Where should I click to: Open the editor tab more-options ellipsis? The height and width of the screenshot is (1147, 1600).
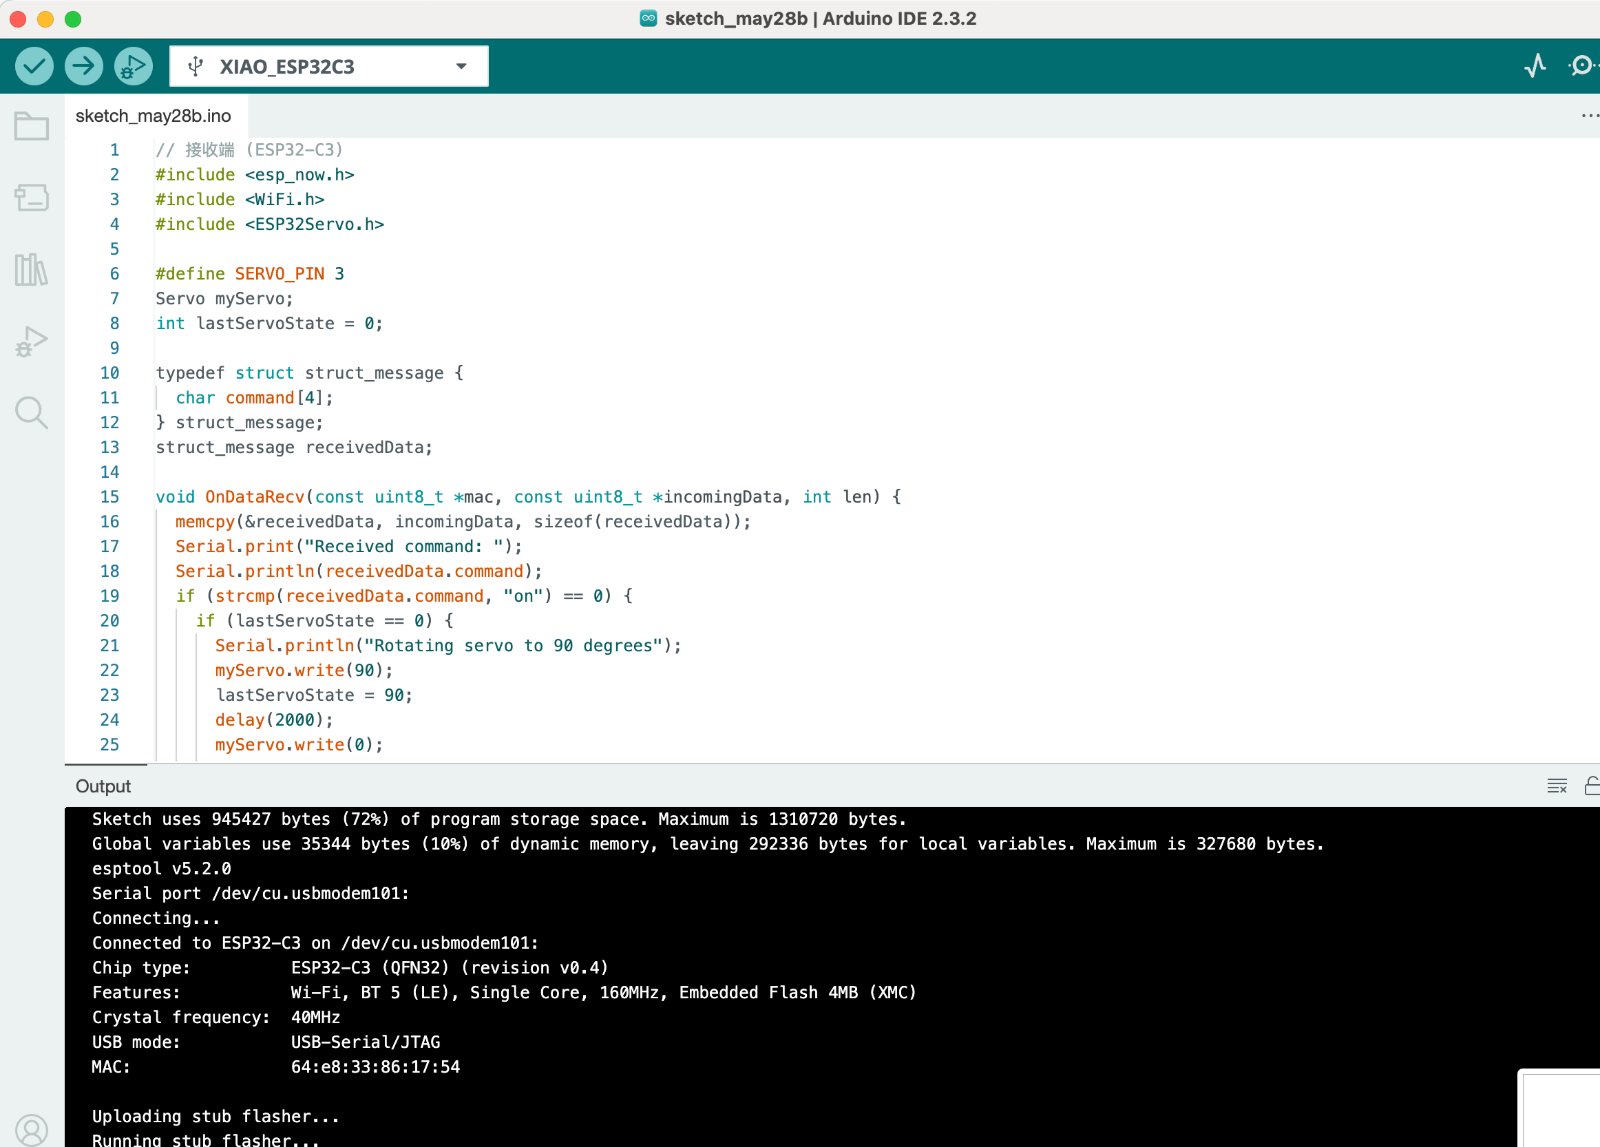[x=1589, y=116]
